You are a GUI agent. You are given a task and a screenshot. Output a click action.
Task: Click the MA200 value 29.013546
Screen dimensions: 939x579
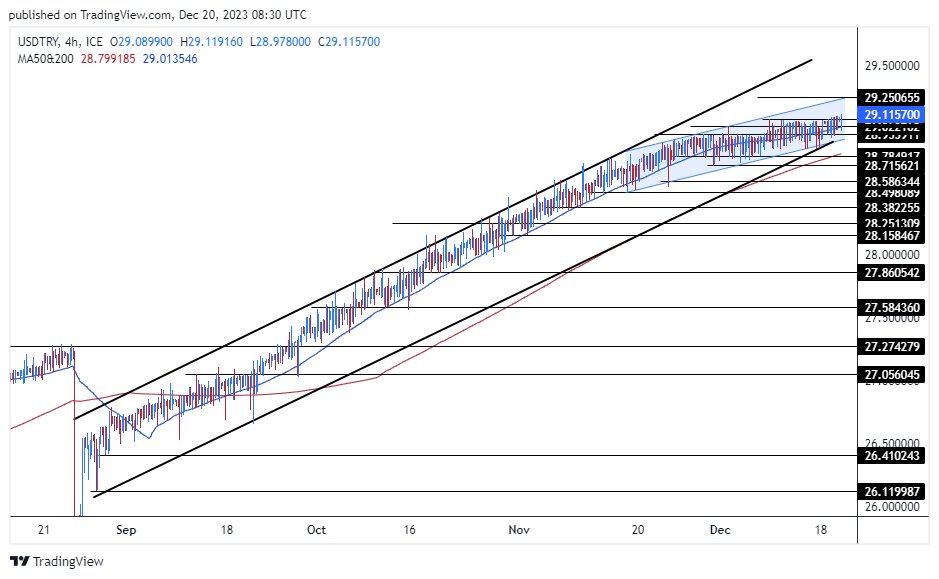click(170, 59)
